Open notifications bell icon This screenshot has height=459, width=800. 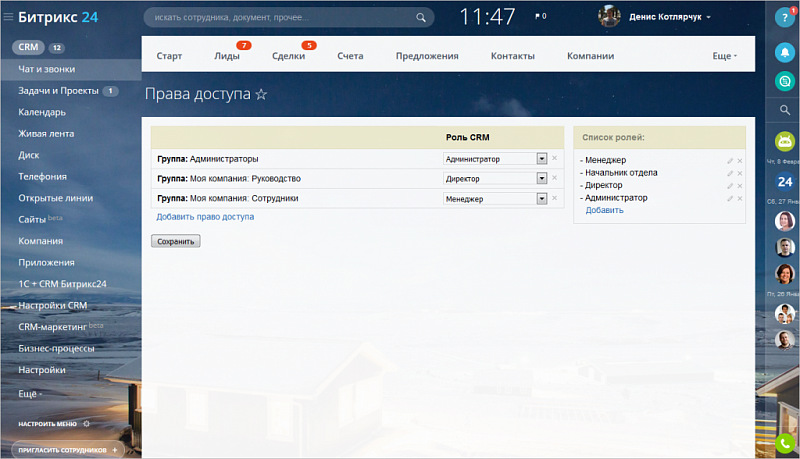[x=784, y=52]
